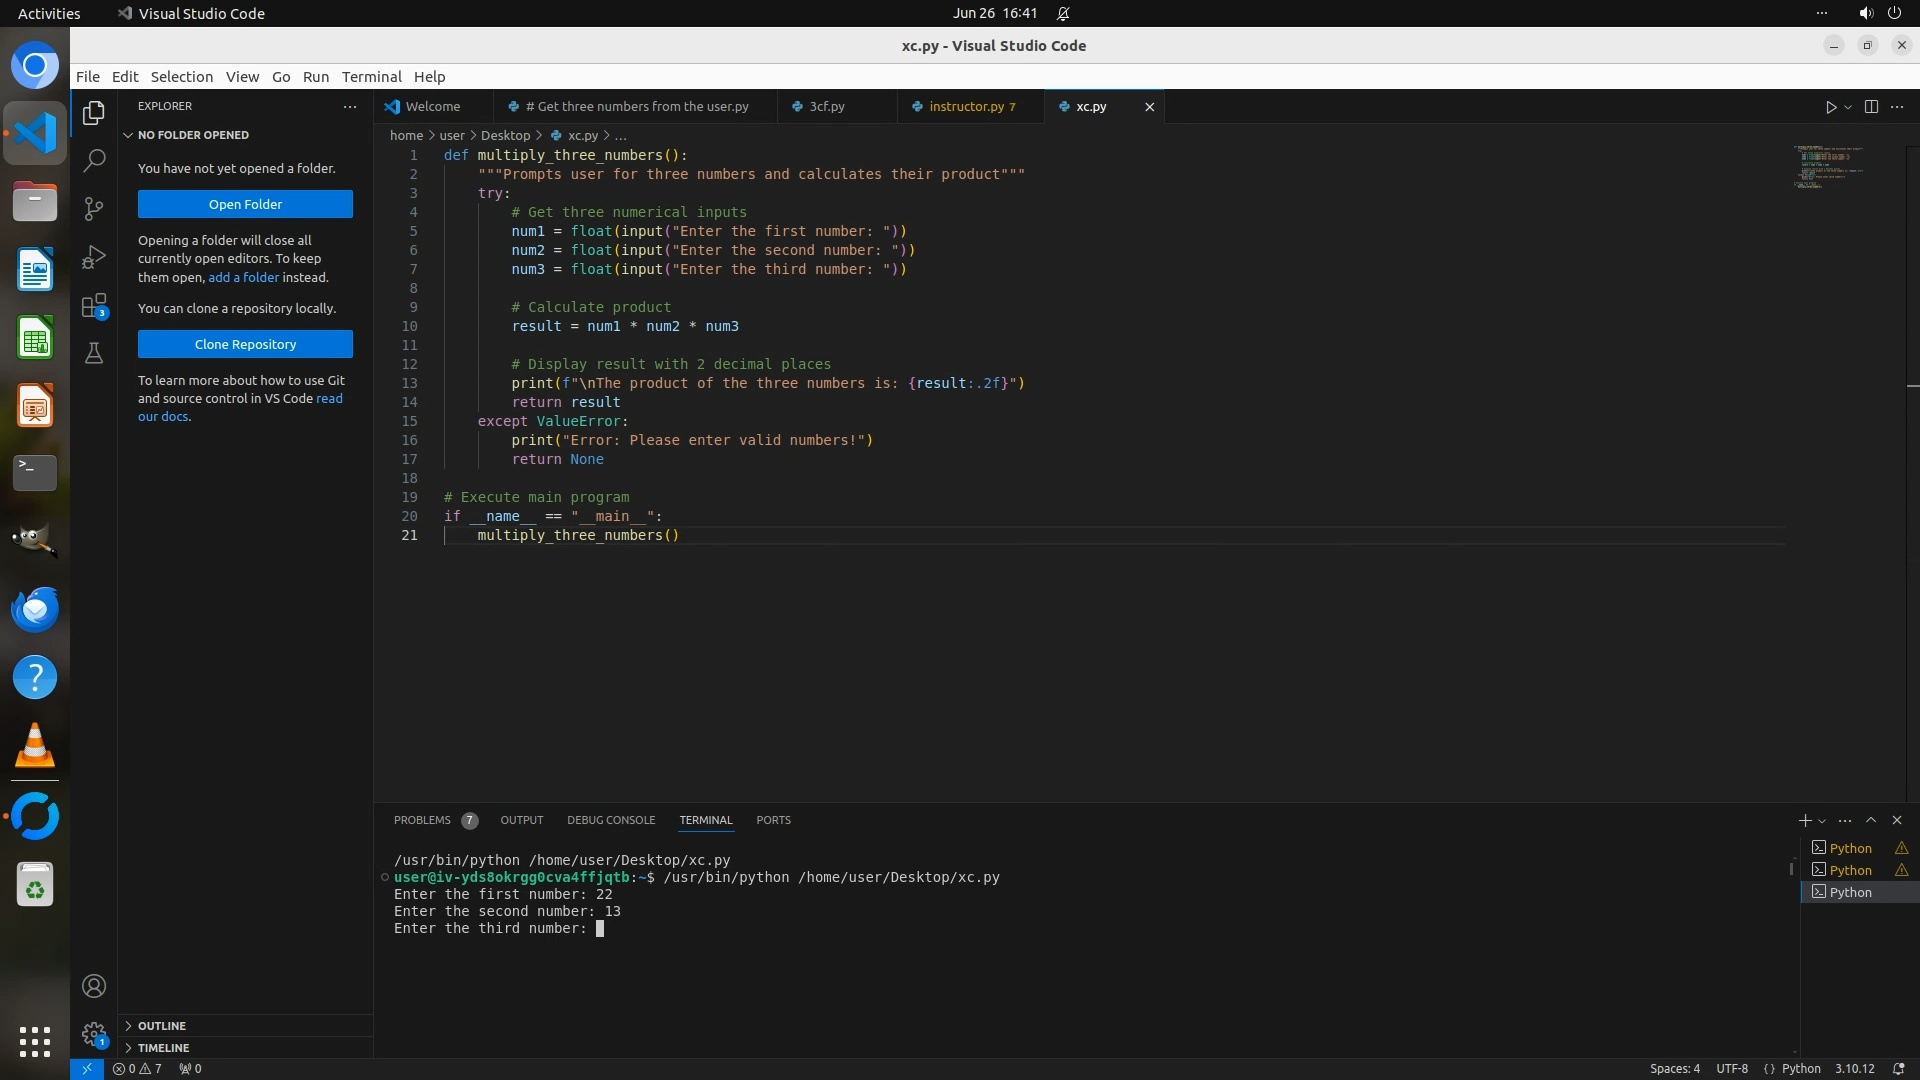Follow the add a folder link
The width and height of the screenshot is (1920, 1080).
click(x=243, y=278)
